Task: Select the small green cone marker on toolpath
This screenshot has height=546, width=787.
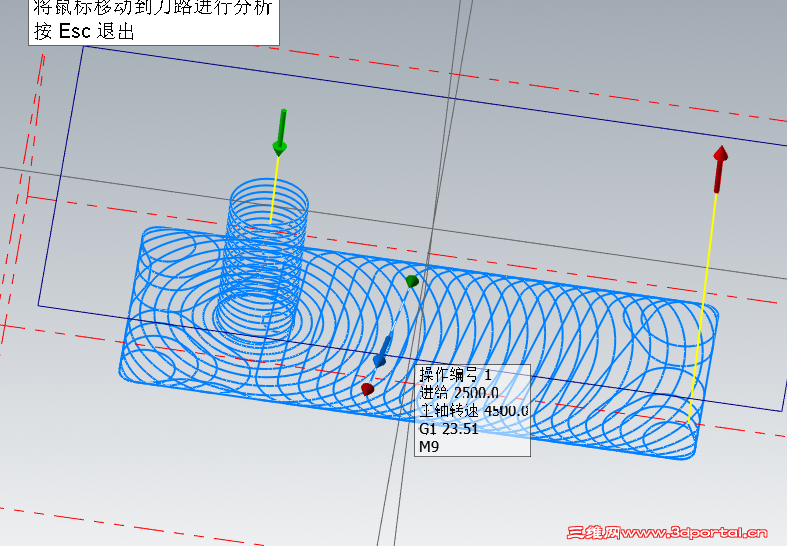Action: tap(412, 281)
